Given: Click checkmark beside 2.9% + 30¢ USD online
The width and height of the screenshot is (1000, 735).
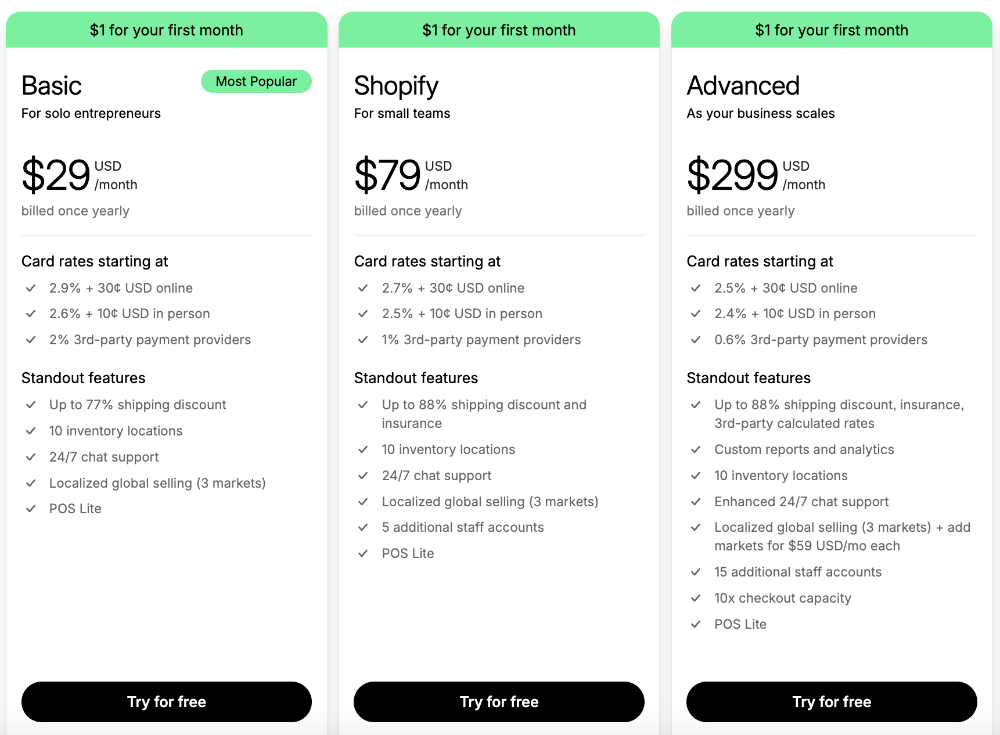Looking at the screenshot, I should pos(31,288).
